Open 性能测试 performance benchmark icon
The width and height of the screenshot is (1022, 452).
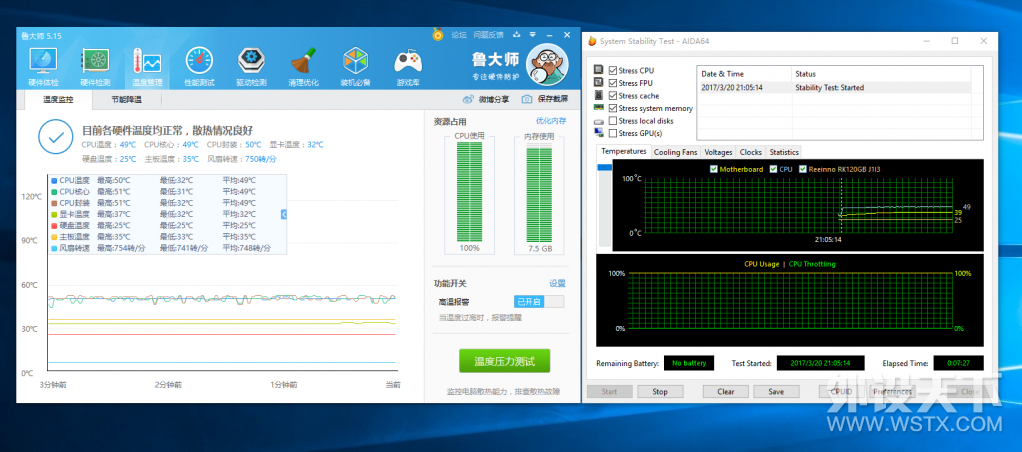(199, 67)
